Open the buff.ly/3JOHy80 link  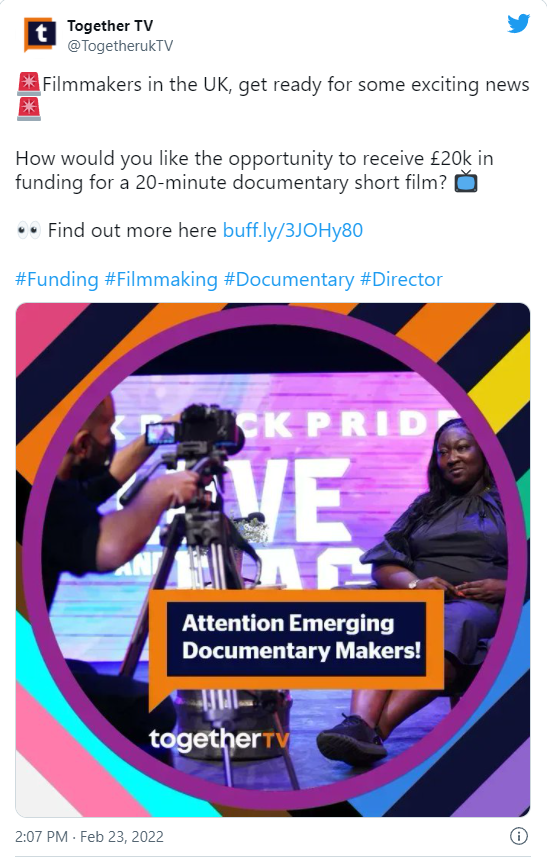pyautogui.click(x=293, y=230)
